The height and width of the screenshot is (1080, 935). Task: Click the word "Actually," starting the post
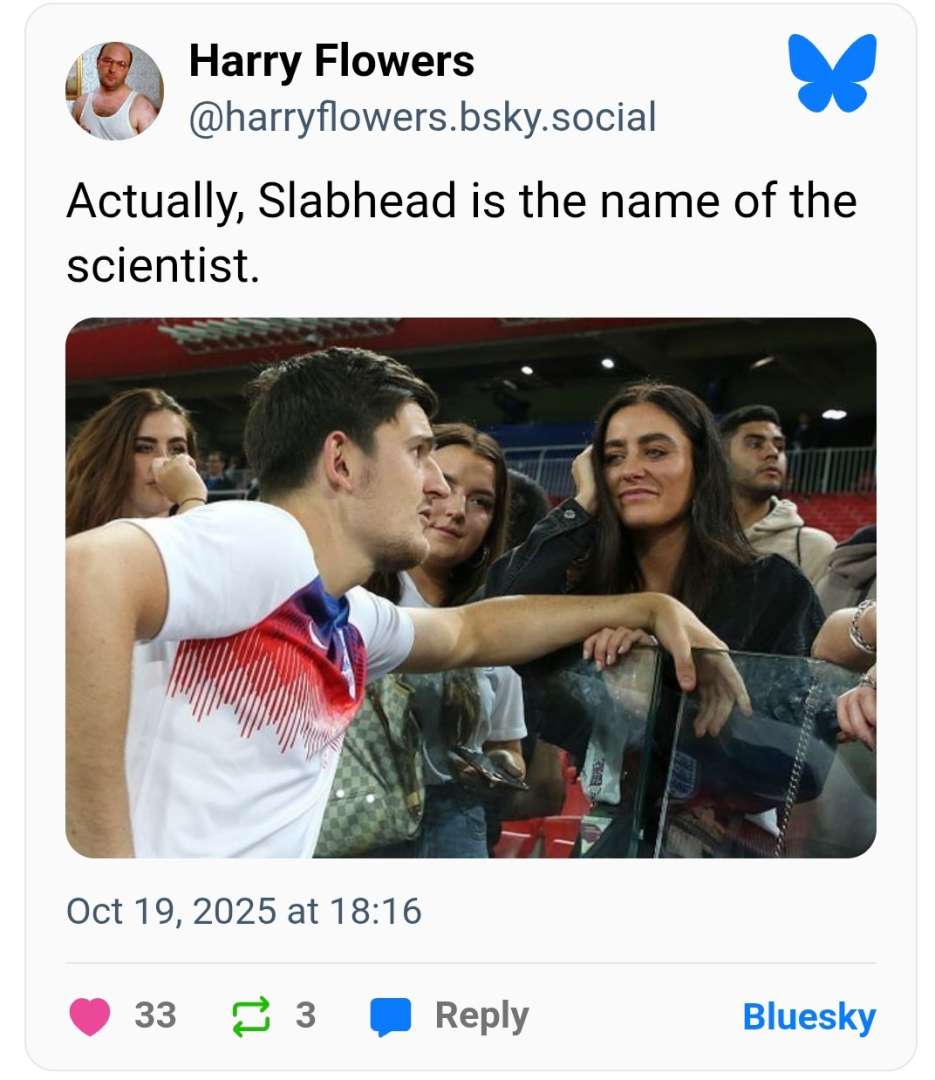click(x=154, y=201)
